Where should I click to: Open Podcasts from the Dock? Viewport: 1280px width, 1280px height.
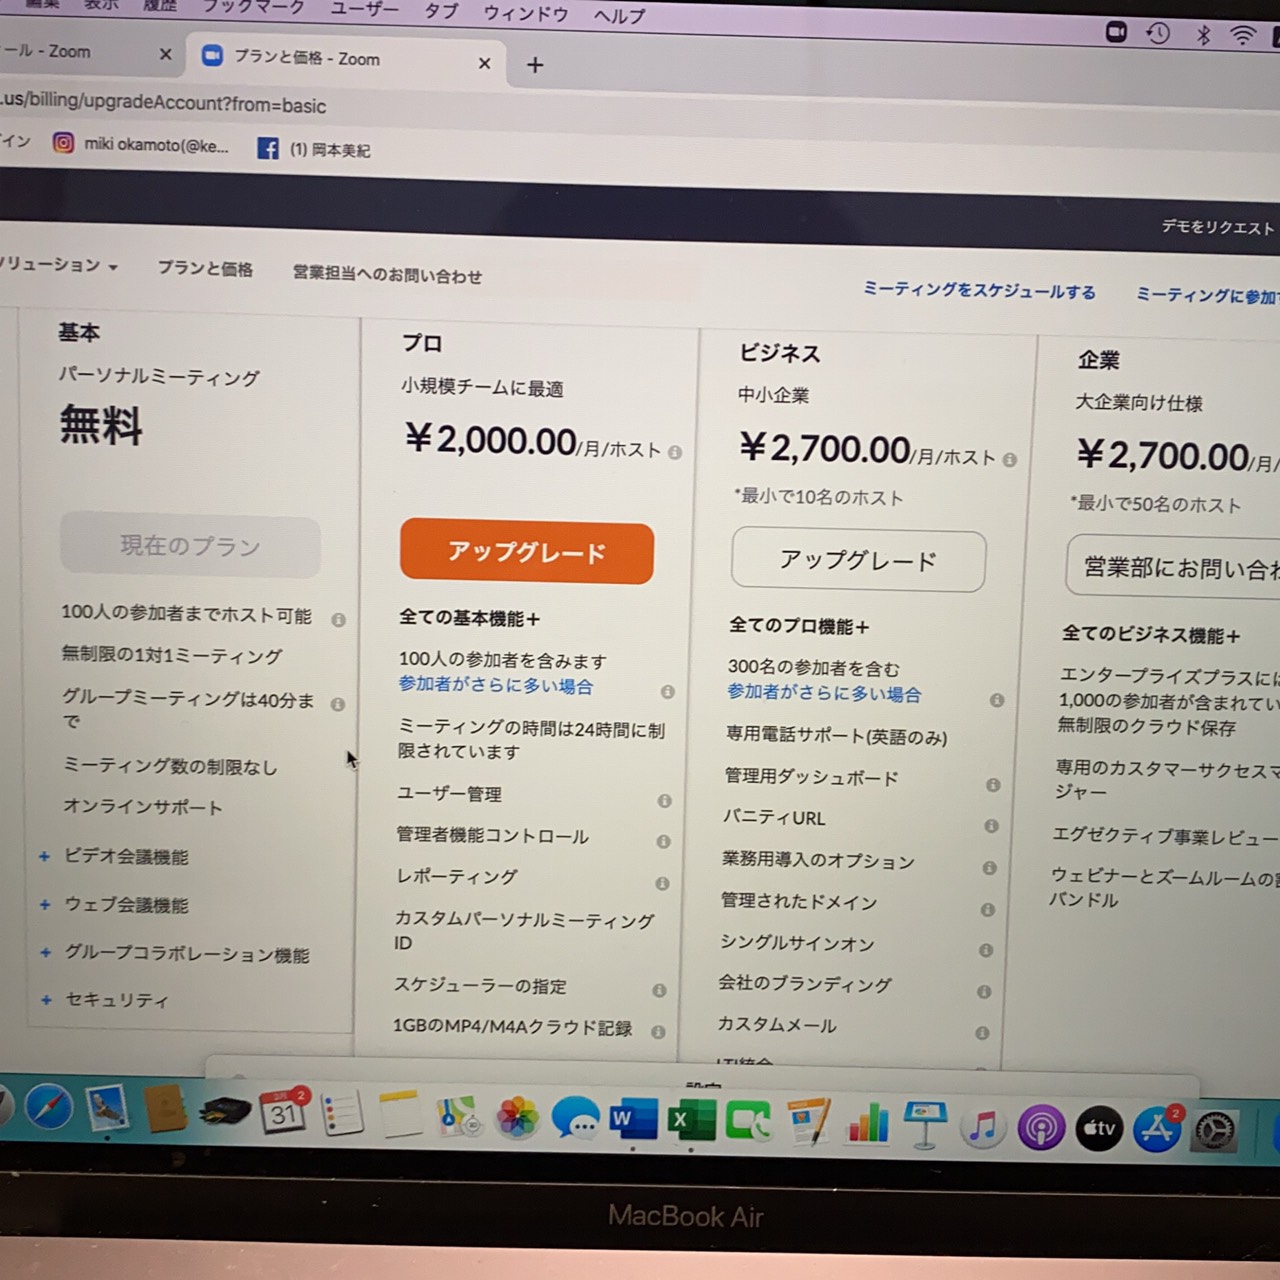(1041, 1128)
